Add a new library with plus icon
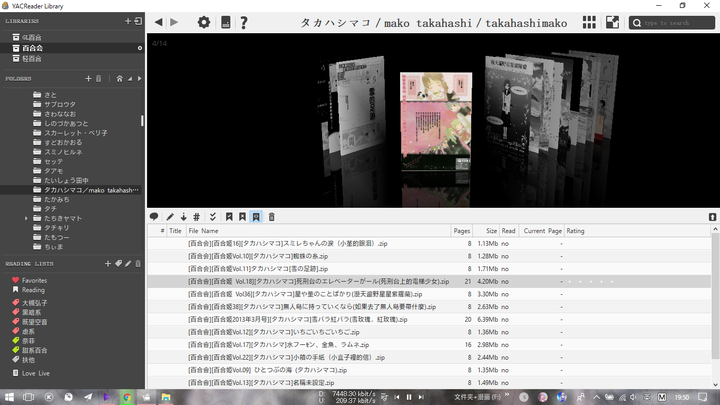720x405 pixels. [x=128, y=21]
